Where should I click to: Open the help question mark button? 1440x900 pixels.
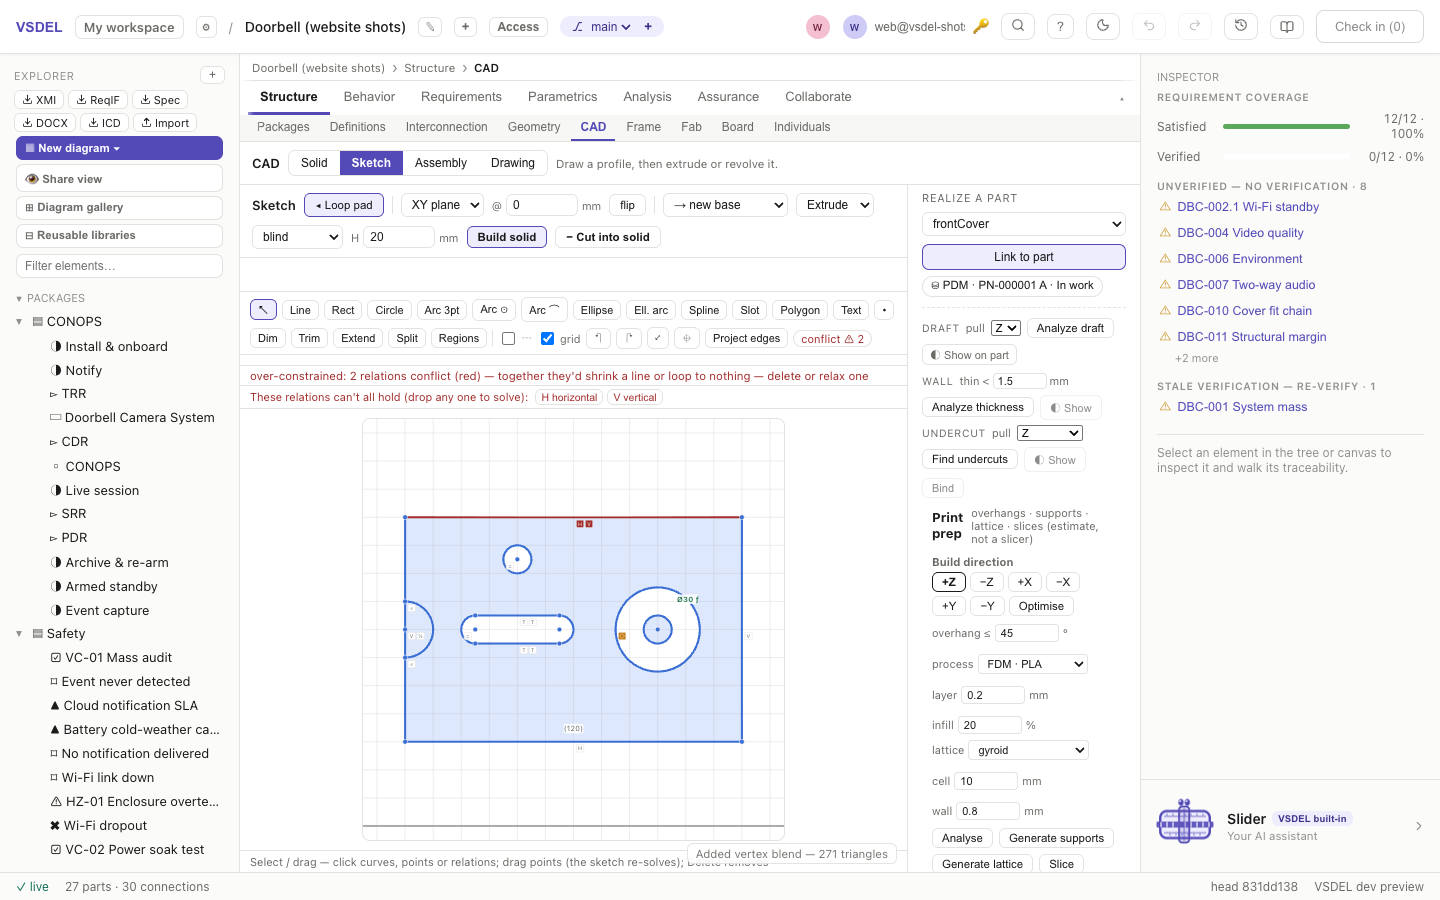[1060, 27]
